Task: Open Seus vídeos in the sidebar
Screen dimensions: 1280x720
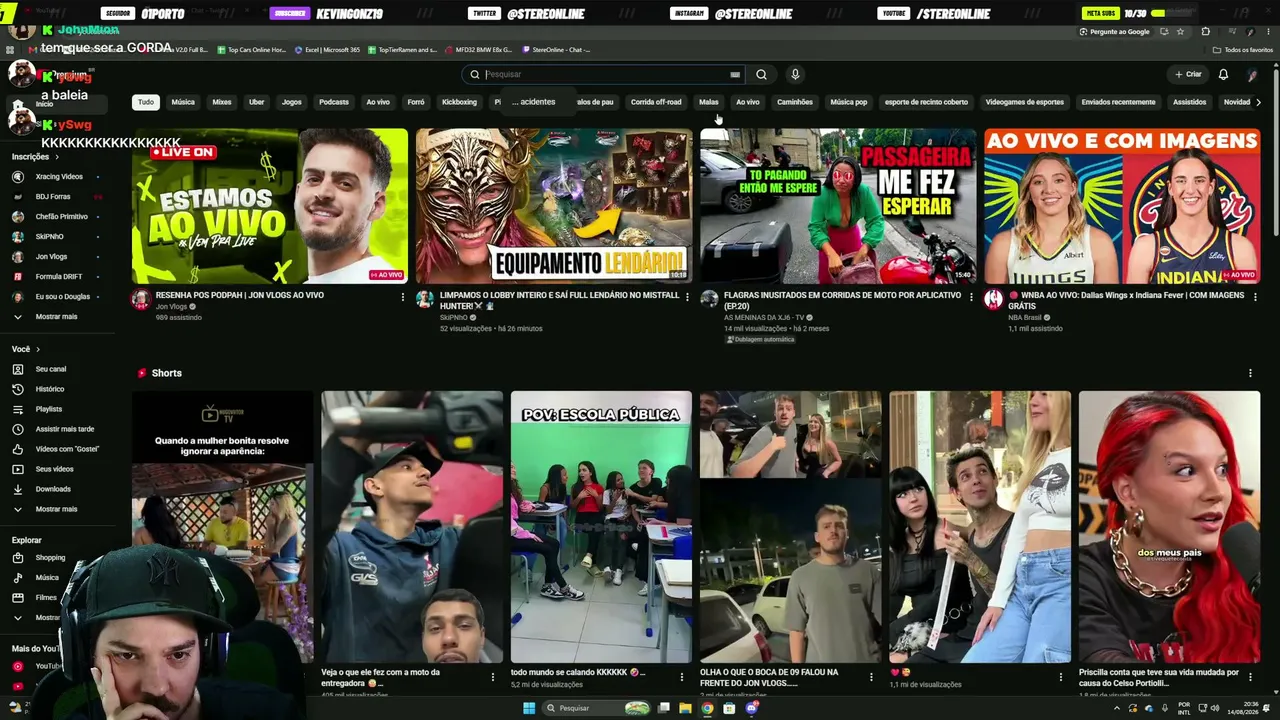Action: tap(55, 469)
